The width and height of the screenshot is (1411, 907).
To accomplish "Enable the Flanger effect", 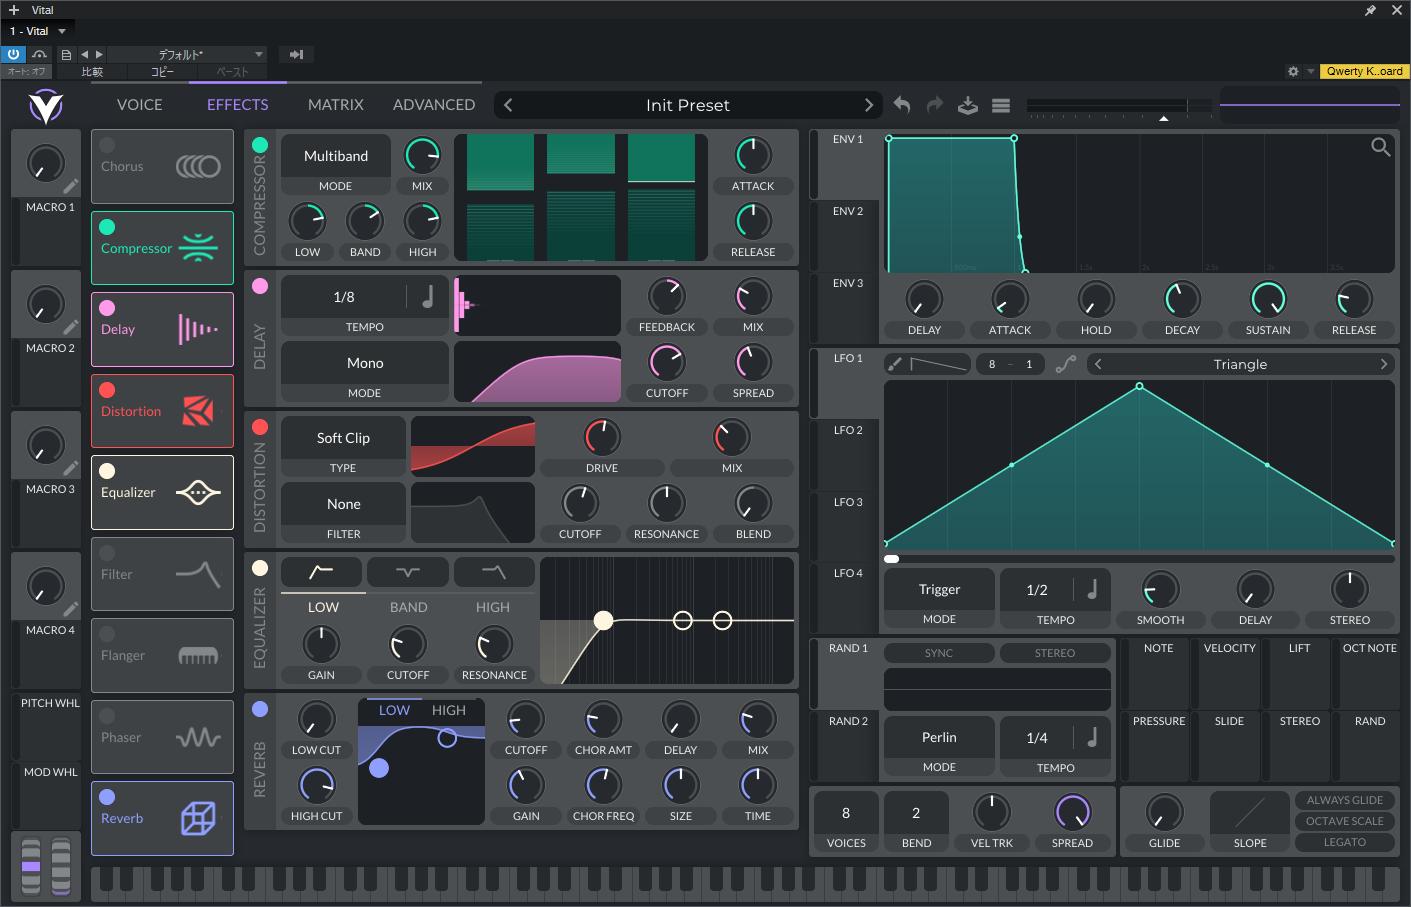I will tap(107, 634).
